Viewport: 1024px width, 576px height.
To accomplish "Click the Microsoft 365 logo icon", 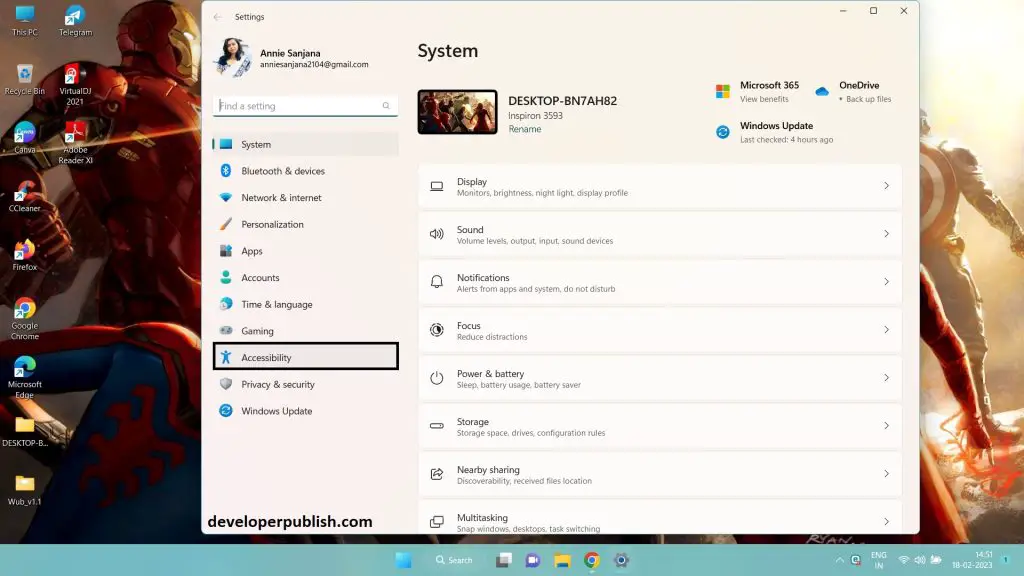I will (x=722, y=91).
